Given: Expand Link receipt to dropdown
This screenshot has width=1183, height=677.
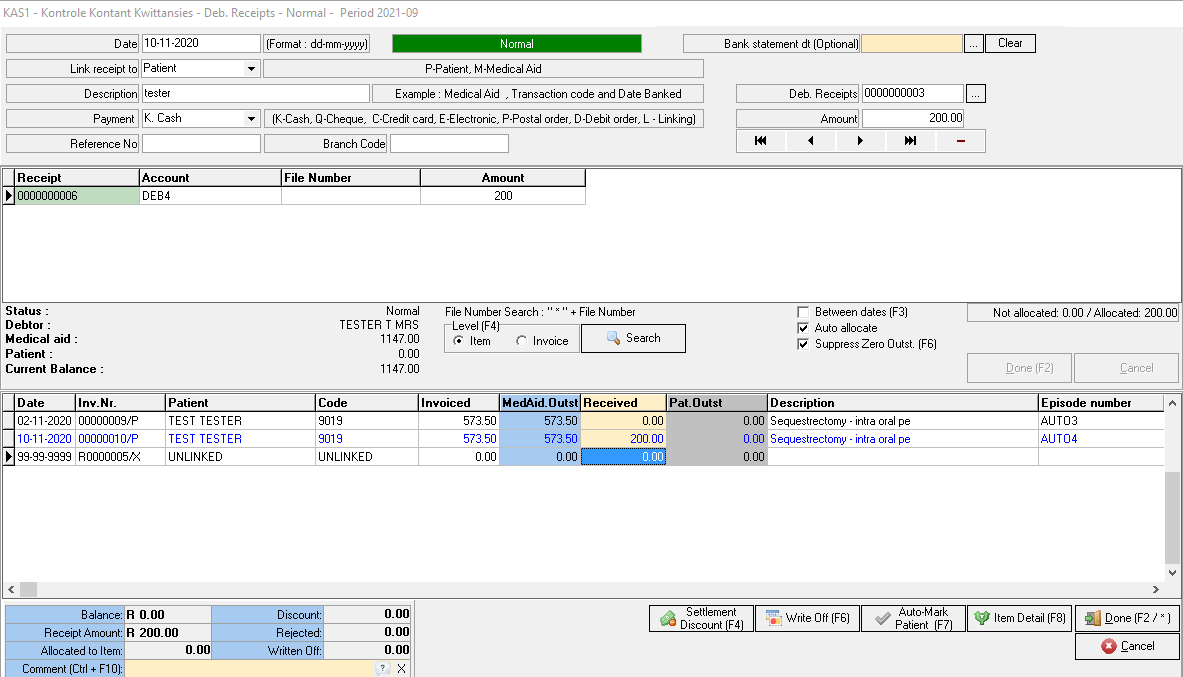Looking at the screenshot, I should click(x=251, y=69).
